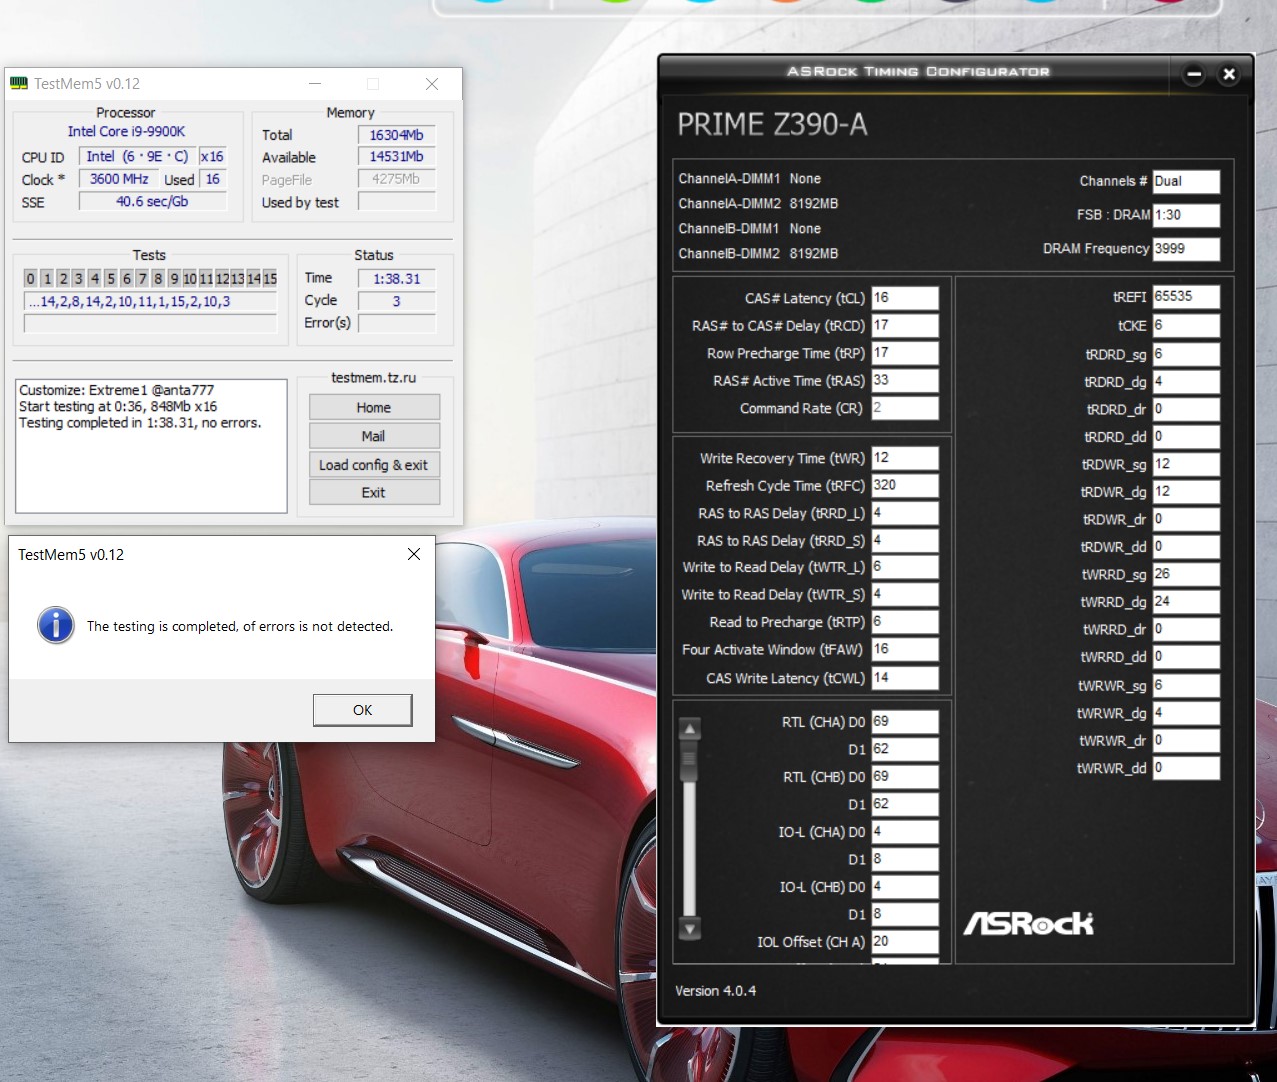Image resolution: width=1277 pixels, height=1082 pixels.
Task: Click the Refresh Cycle Time (tRFC) field
Action: [x=905, y=485]
